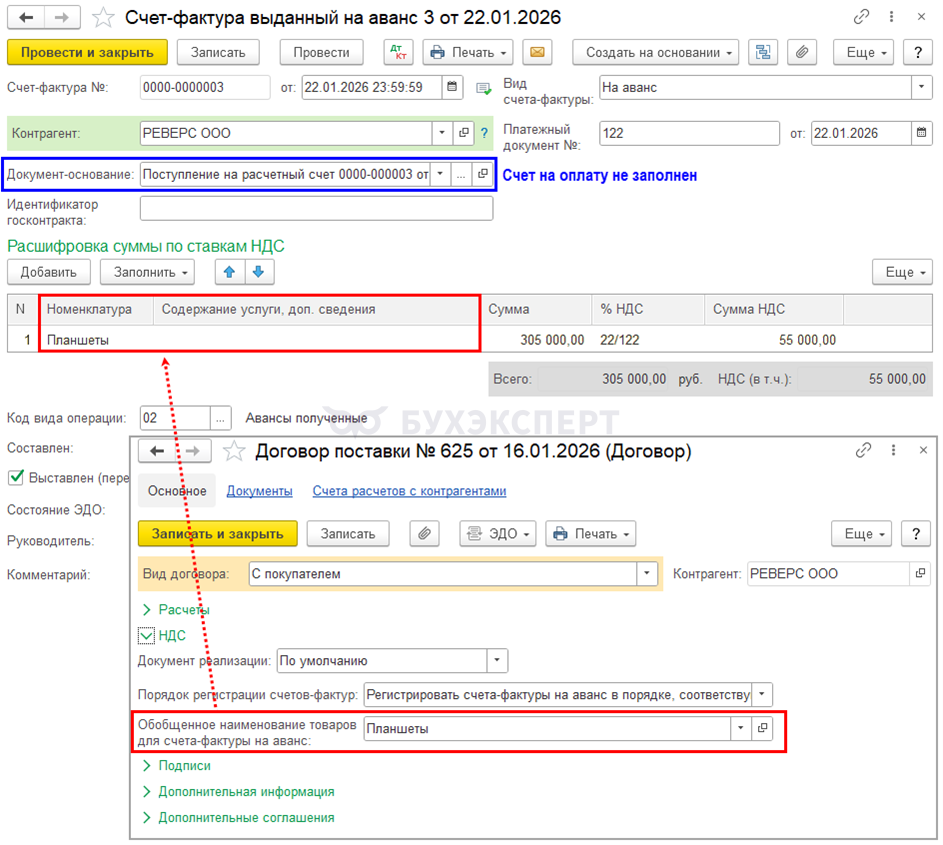Toggle Выставлен checkbox
Screen dimensions: 943x845
(x=16, y=478)
